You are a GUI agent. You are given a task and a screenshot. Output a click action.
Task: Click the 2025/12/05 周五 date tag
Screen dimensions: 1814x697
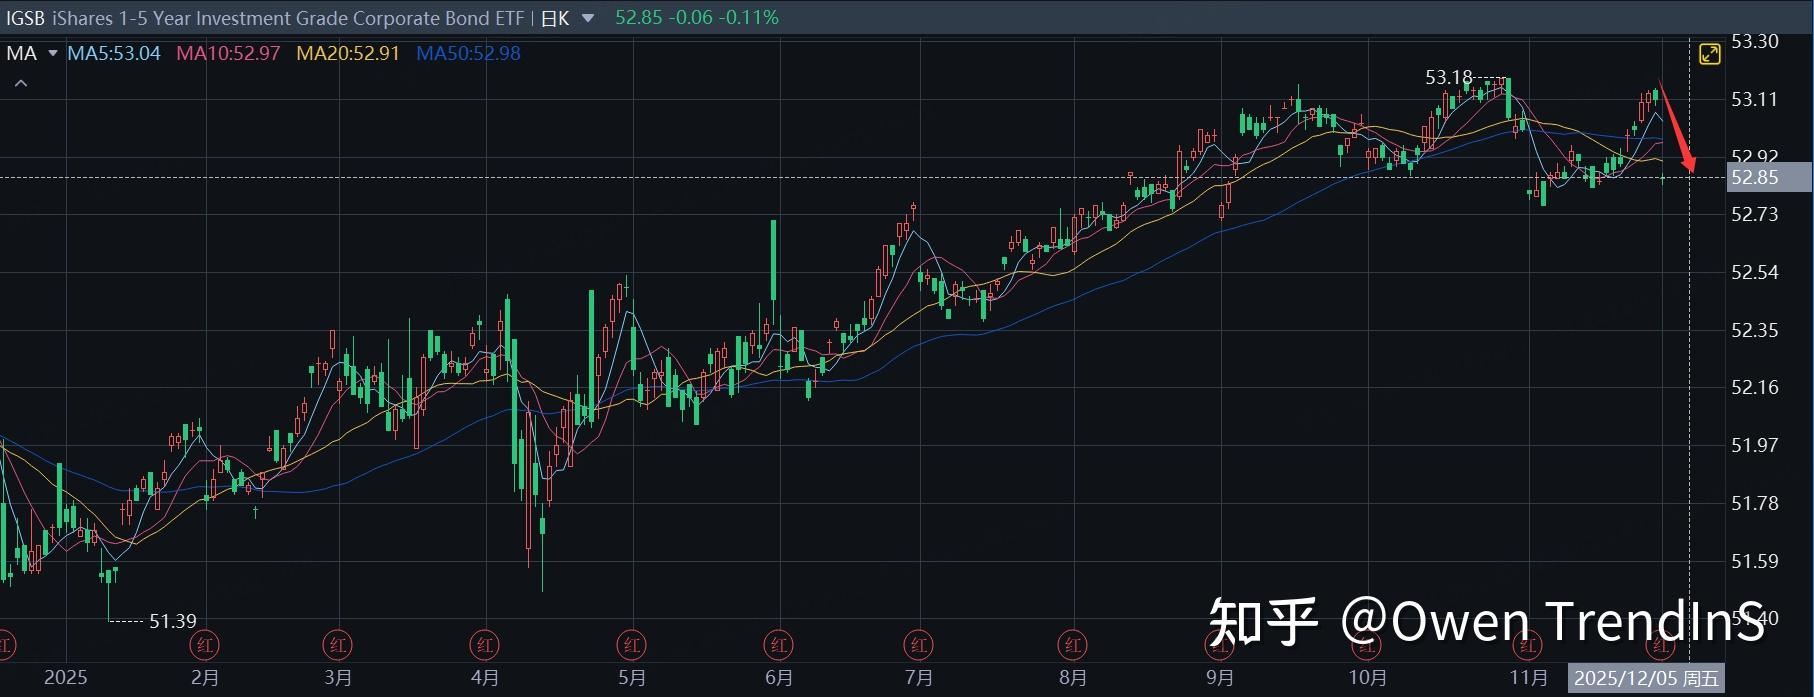coord(1646,678)
